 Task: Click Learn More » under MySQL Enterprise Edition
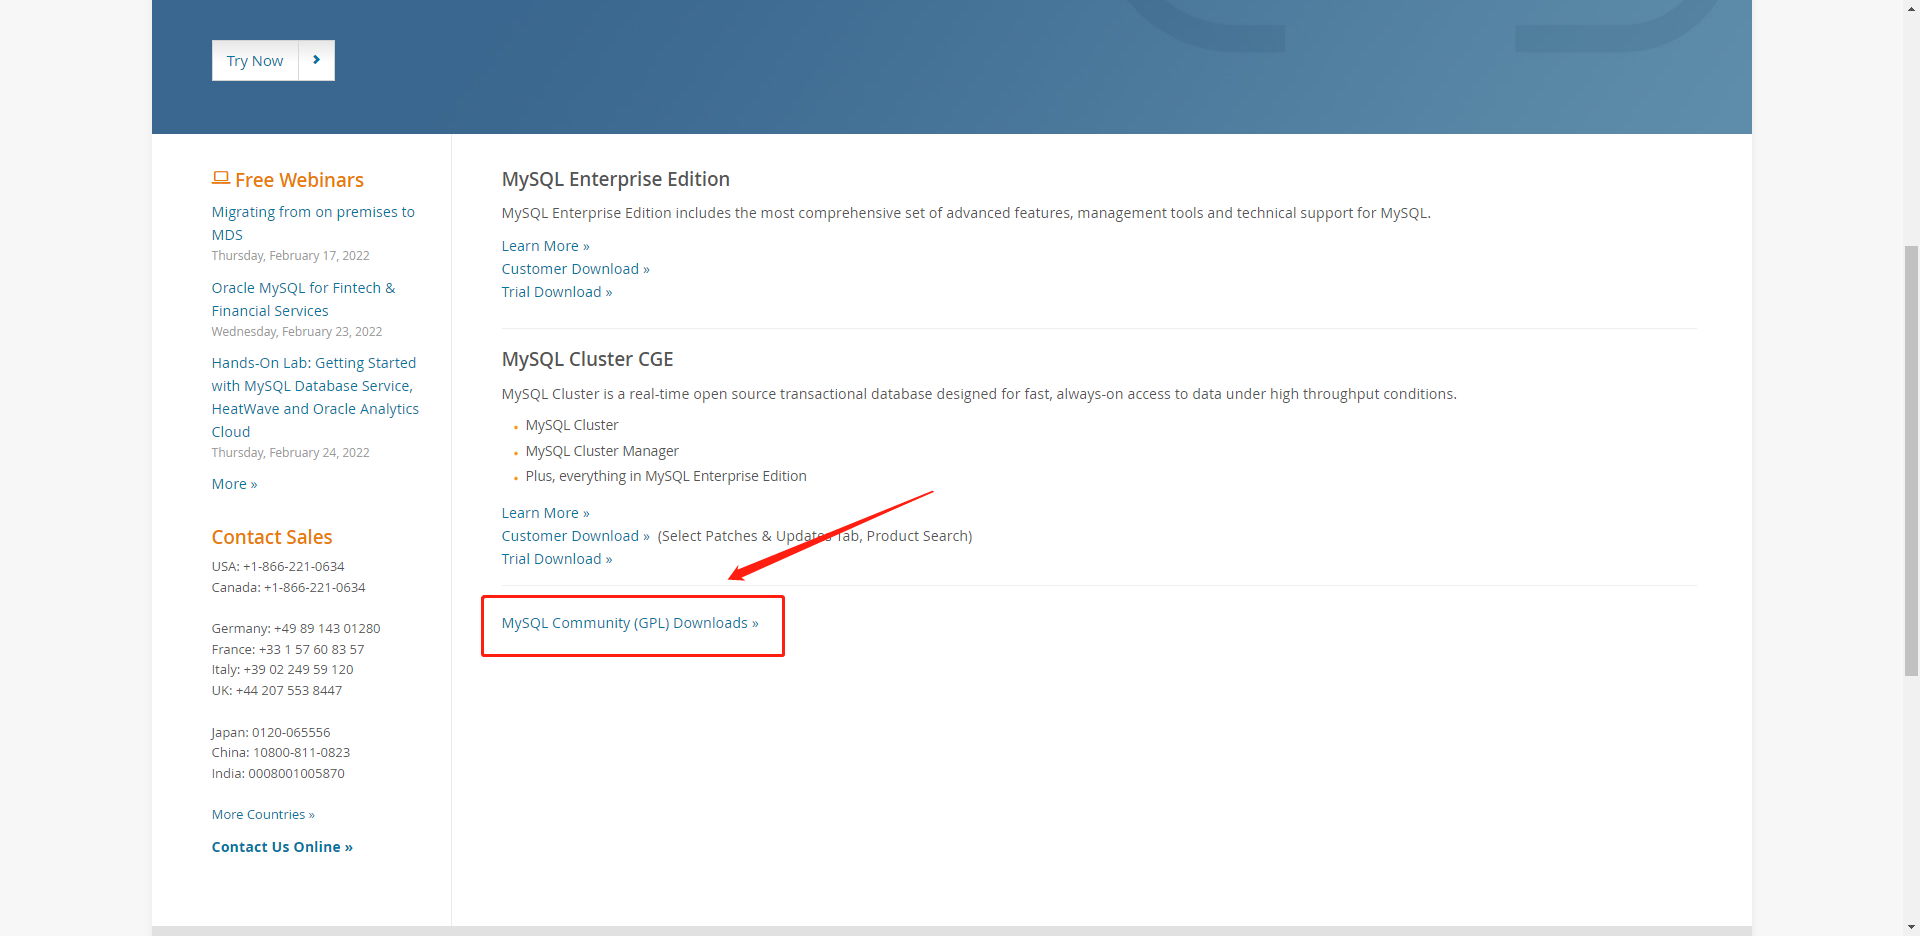[x=546, y=246]
